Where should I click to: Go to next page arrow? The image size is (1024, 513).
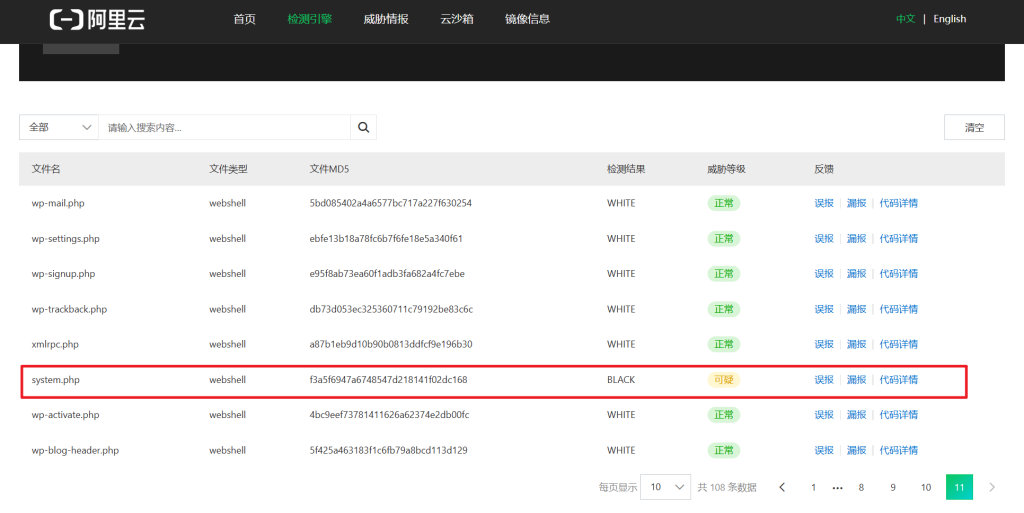click(x=992, y=487)
